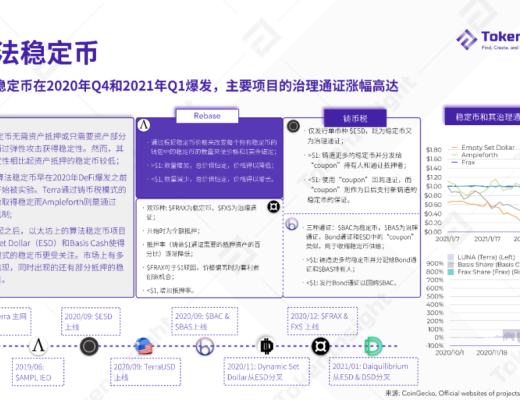Select the Frax icon on the timeline

[x=320, y=346]
